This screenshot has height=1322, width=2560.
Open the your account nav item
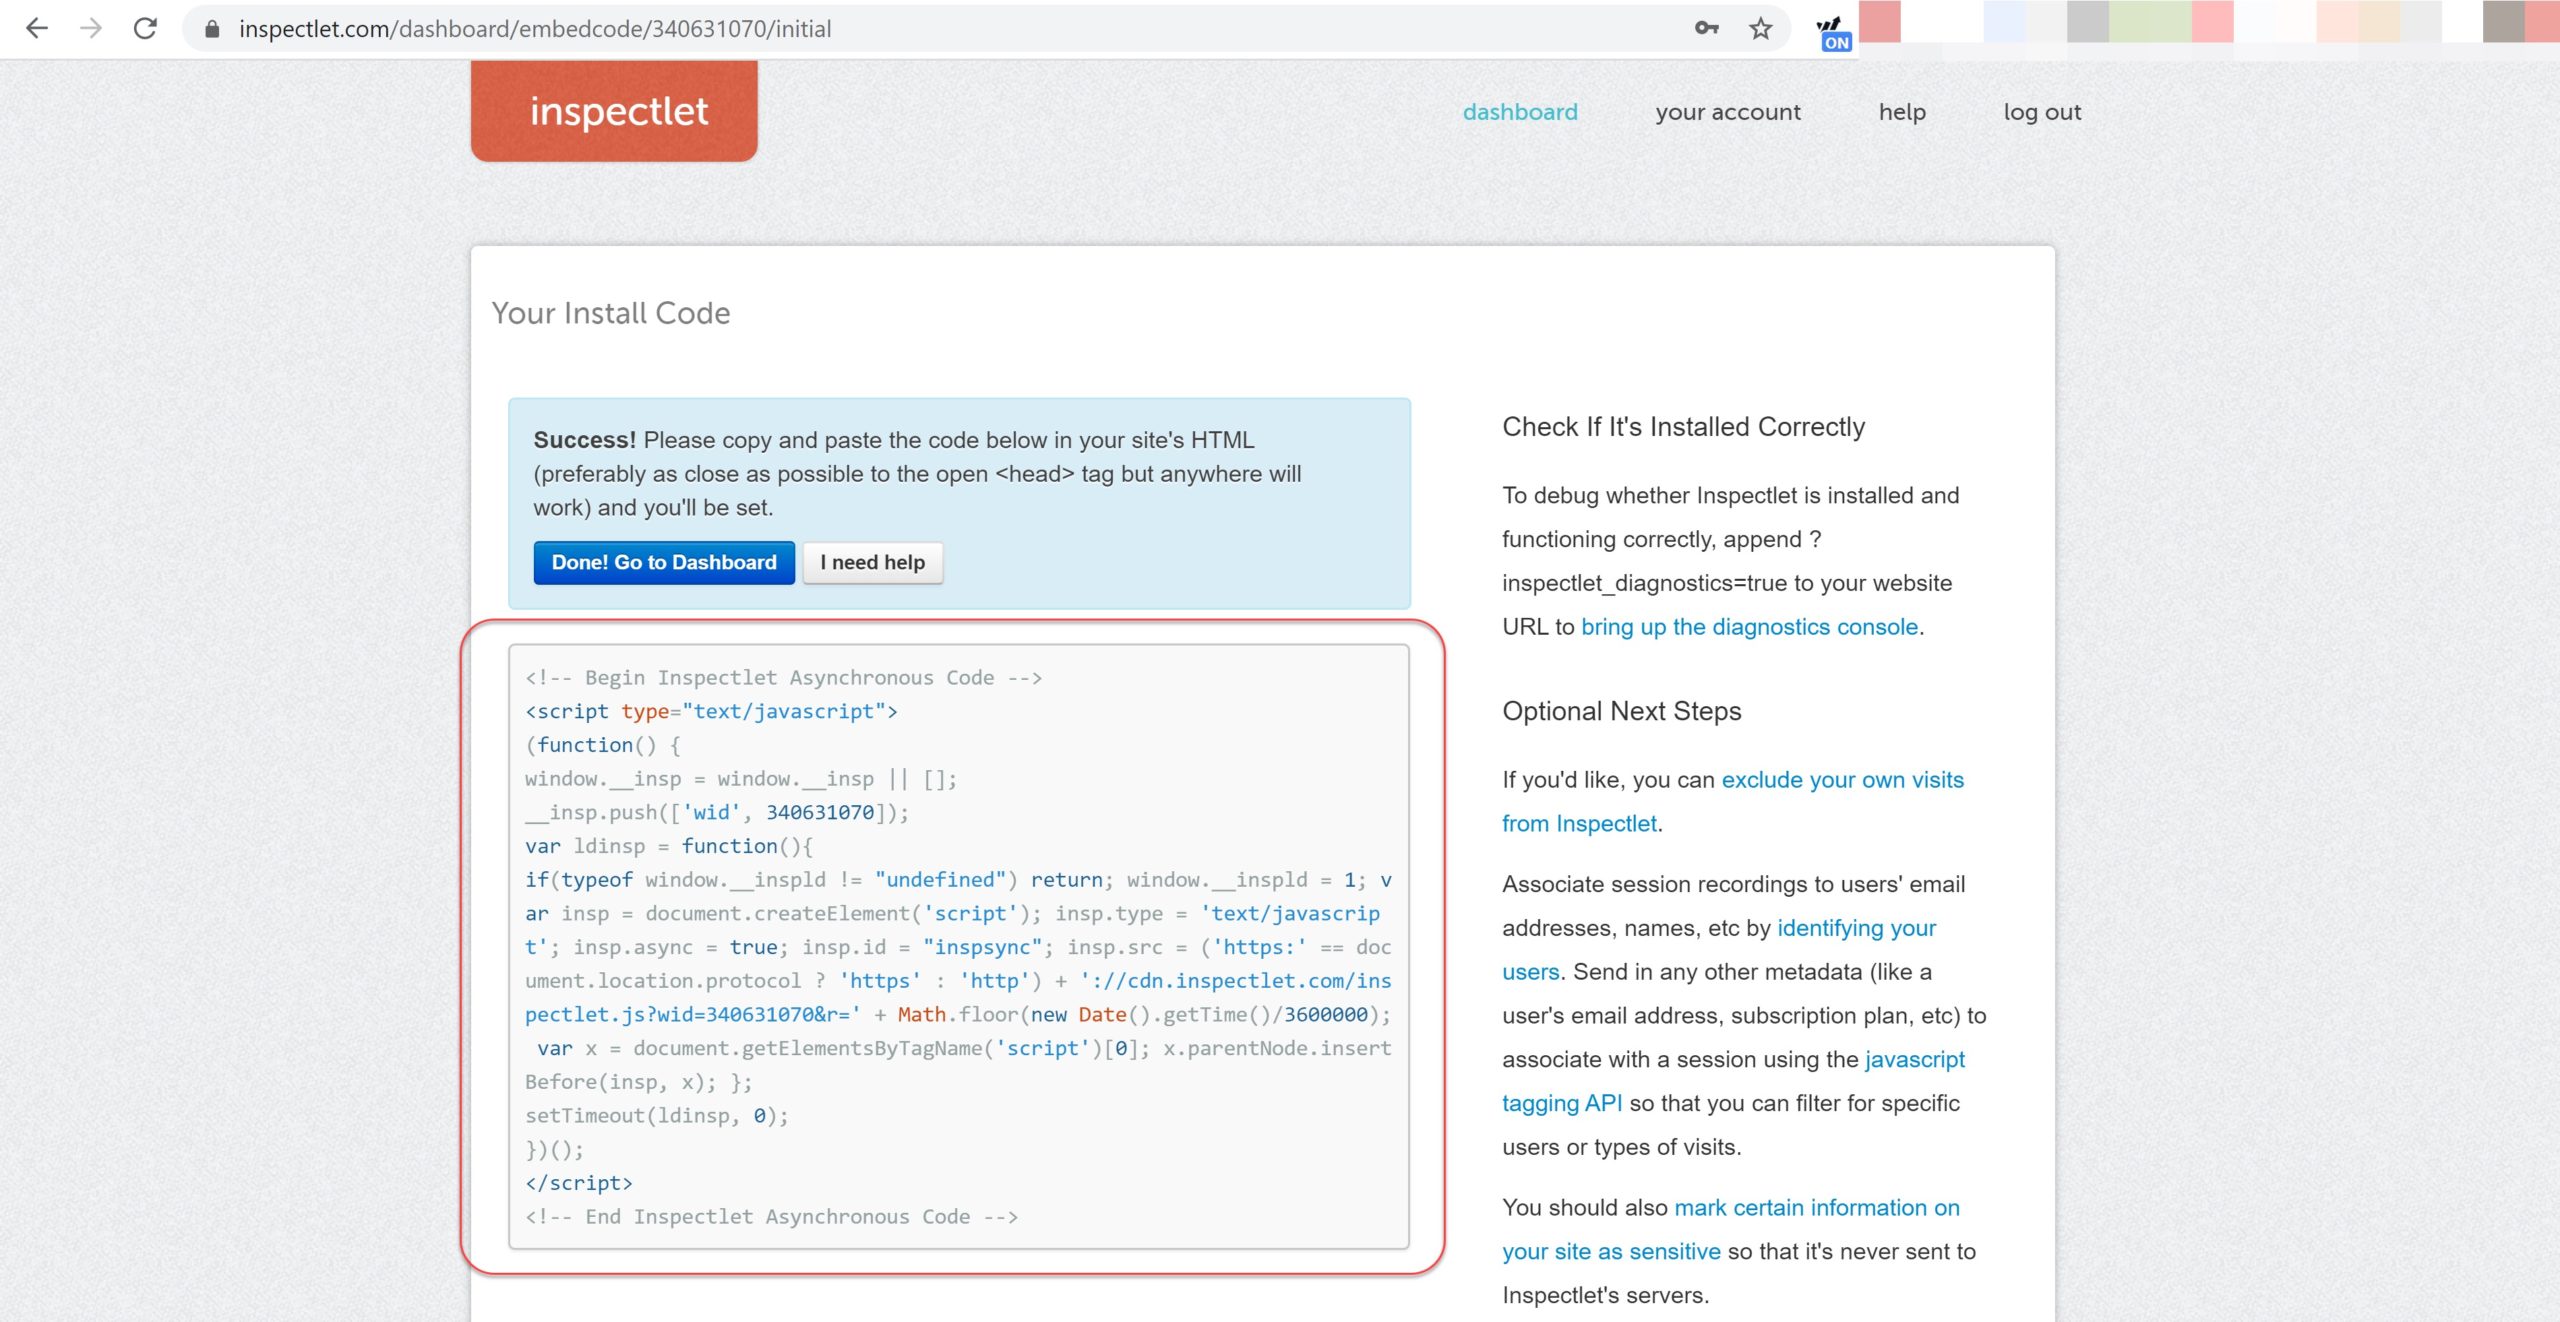tap(1727, 112)
